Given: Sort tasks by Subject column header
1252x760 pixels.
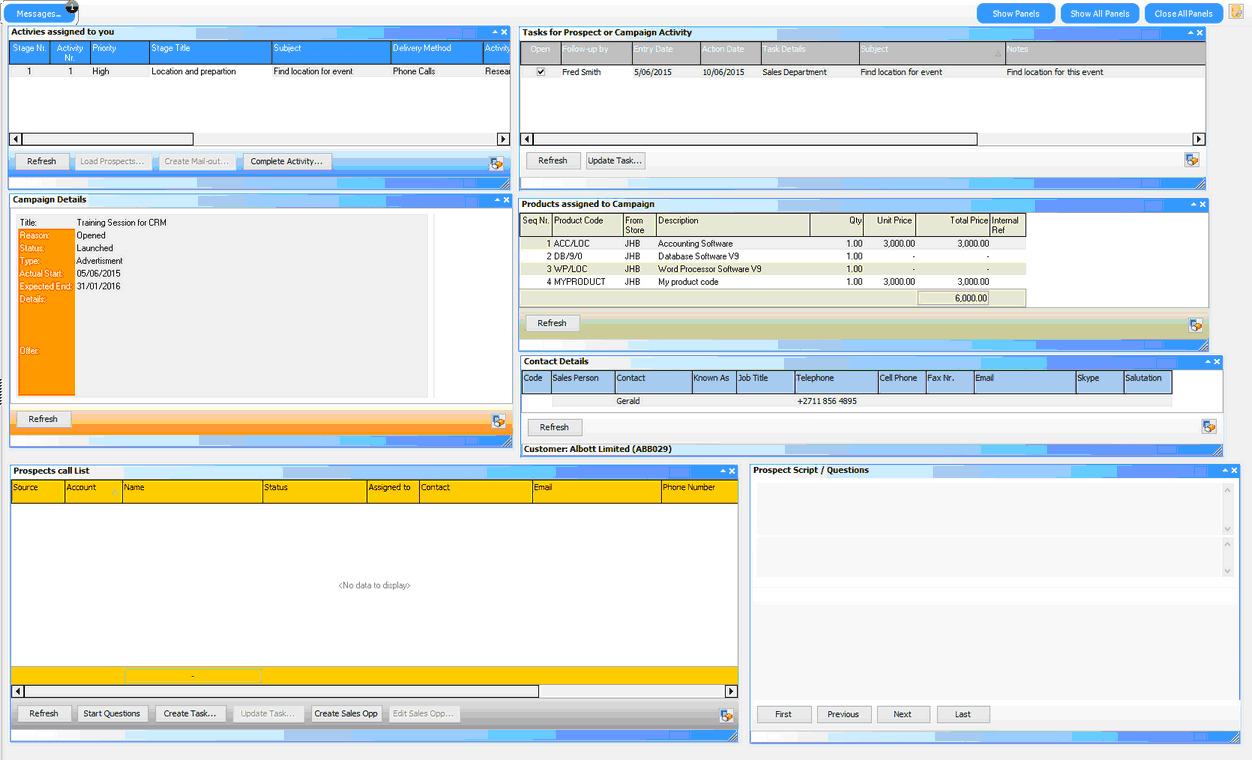Looking at the screenshot, I should 930,49.
